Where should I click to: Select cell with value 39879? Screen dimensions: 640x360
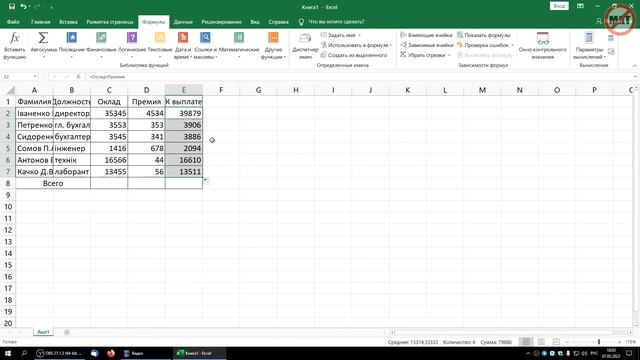[184, 113]
